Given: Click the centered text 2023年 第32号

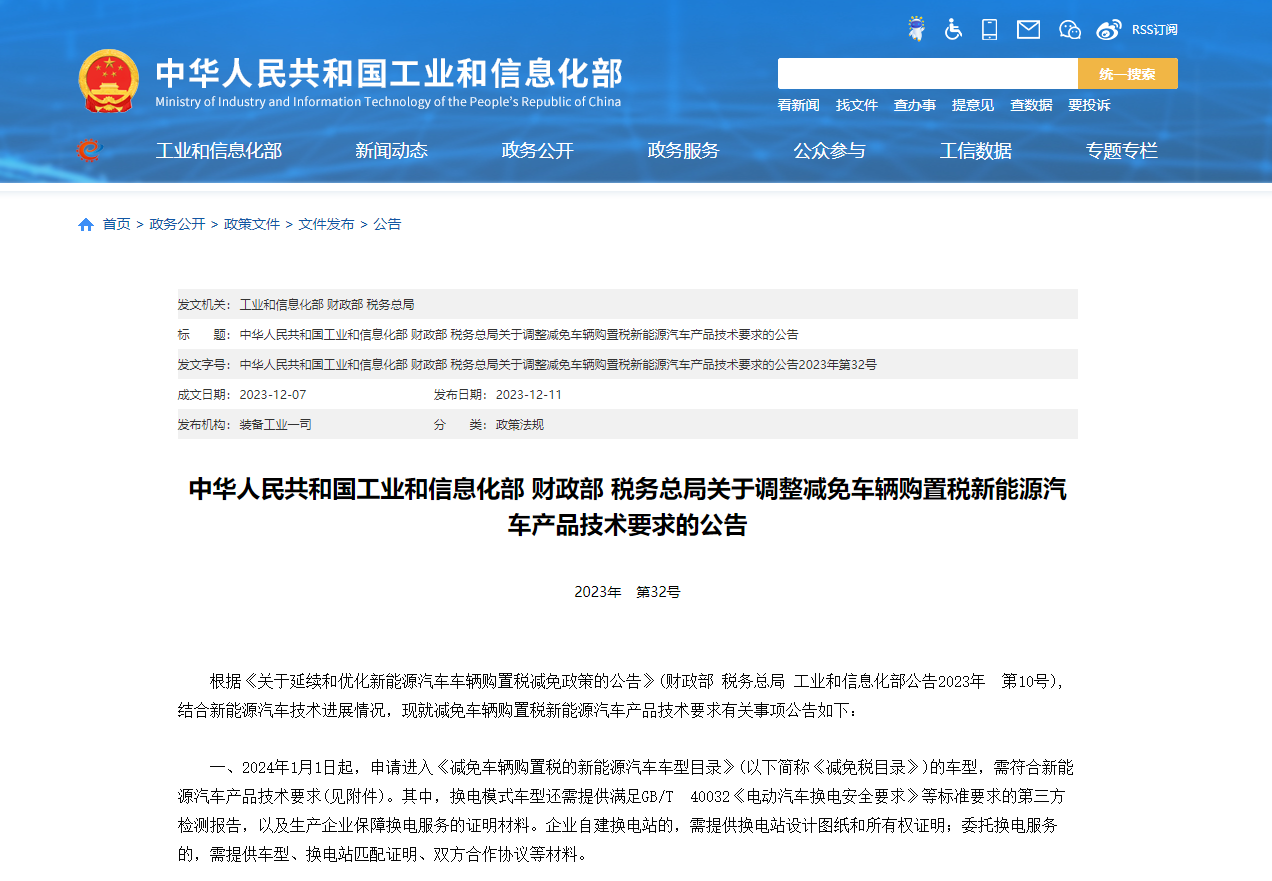Looking at the screenshot, I should pos(628,592).
